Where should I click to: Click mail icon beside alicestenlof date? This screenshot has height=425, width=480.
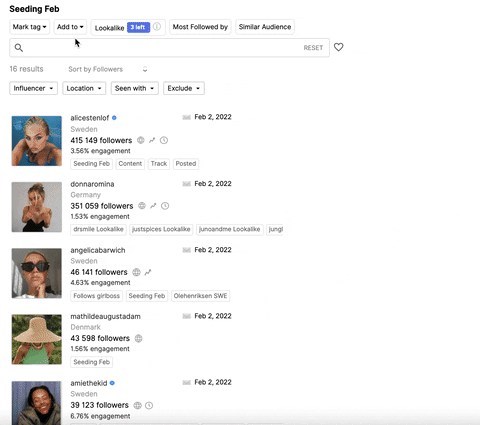[x=187, y=117]
